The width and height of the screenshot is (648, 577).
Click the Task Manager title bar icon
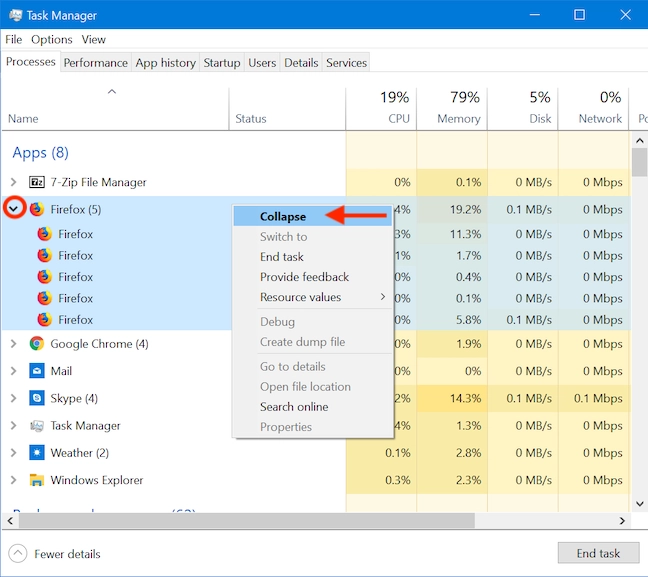15,15
